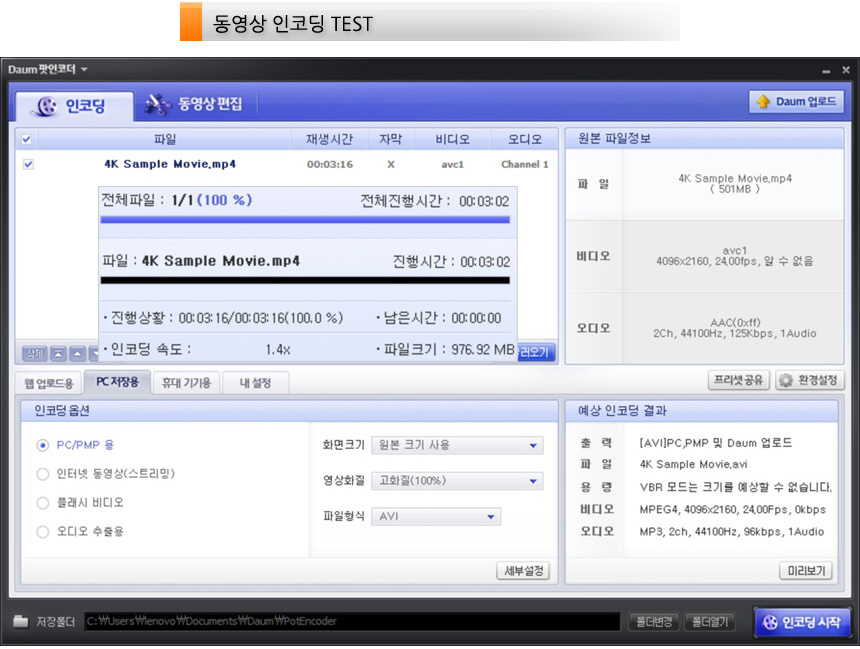Click the save folder path field

point(351,622)
